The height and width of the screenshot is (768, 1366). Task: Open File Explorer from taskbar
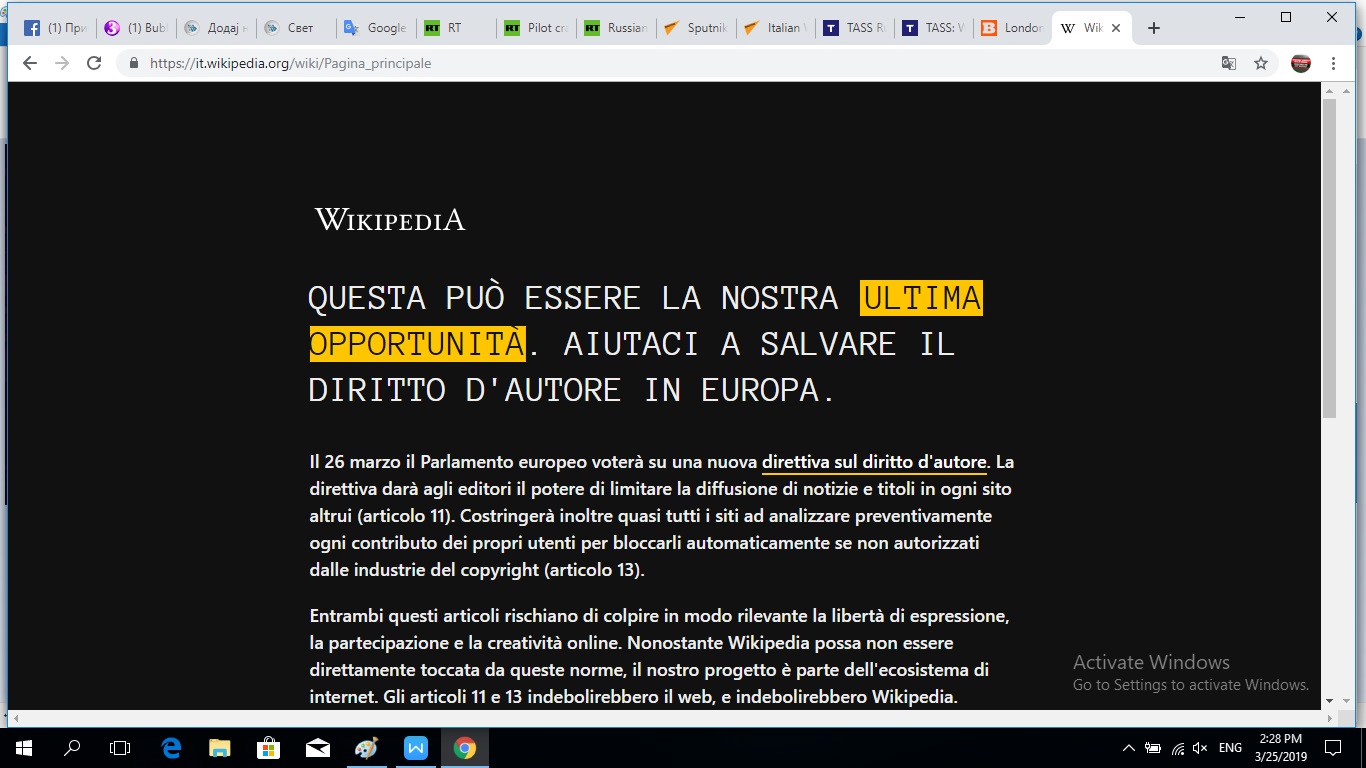click(220, 747)
